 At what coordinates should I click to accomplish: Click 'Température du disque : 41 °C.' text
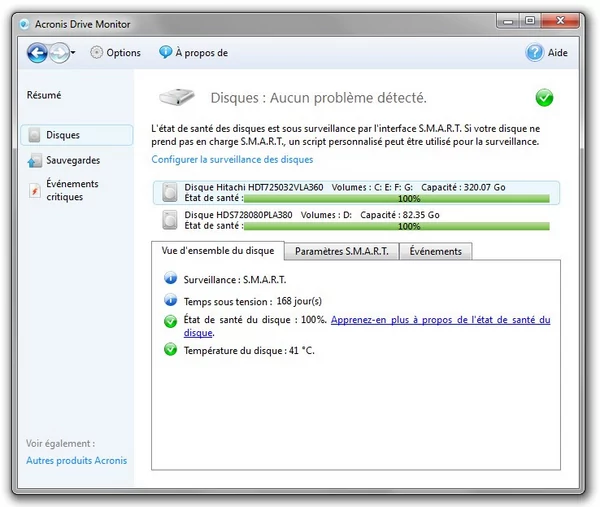[x=249, y=351]
